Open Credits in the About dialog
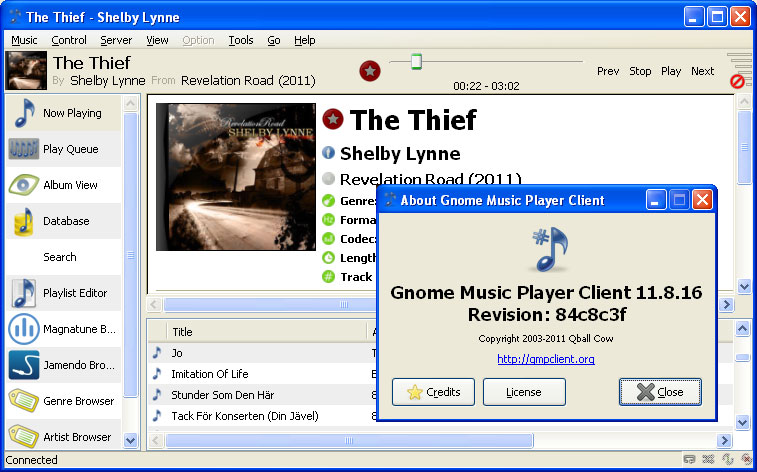The image size is (757, 472). coord(434,392)
